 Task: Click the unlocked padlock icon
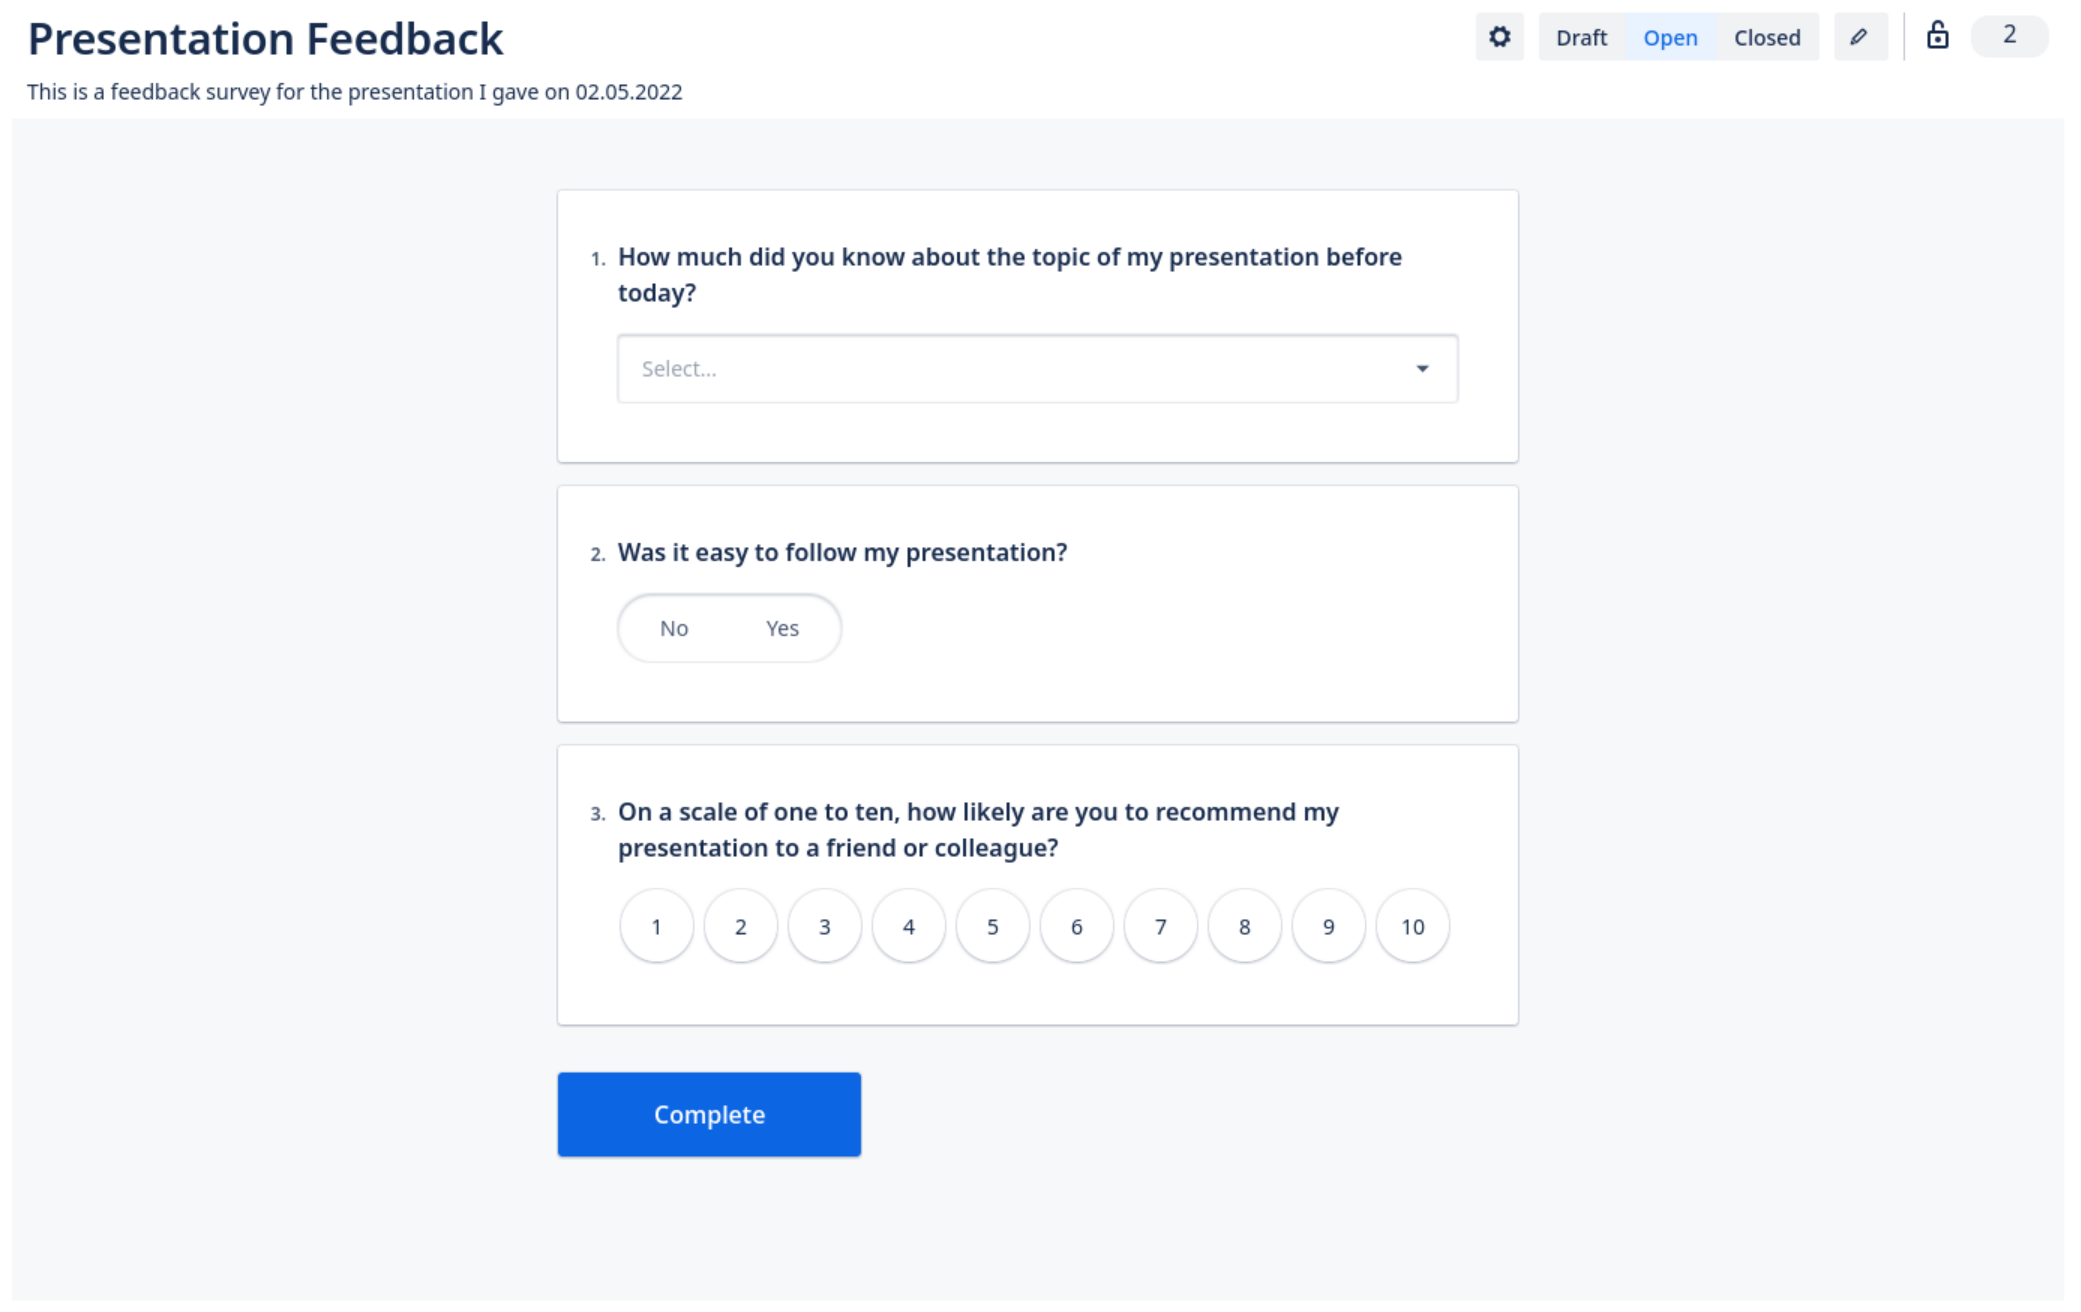point(1937,36)
